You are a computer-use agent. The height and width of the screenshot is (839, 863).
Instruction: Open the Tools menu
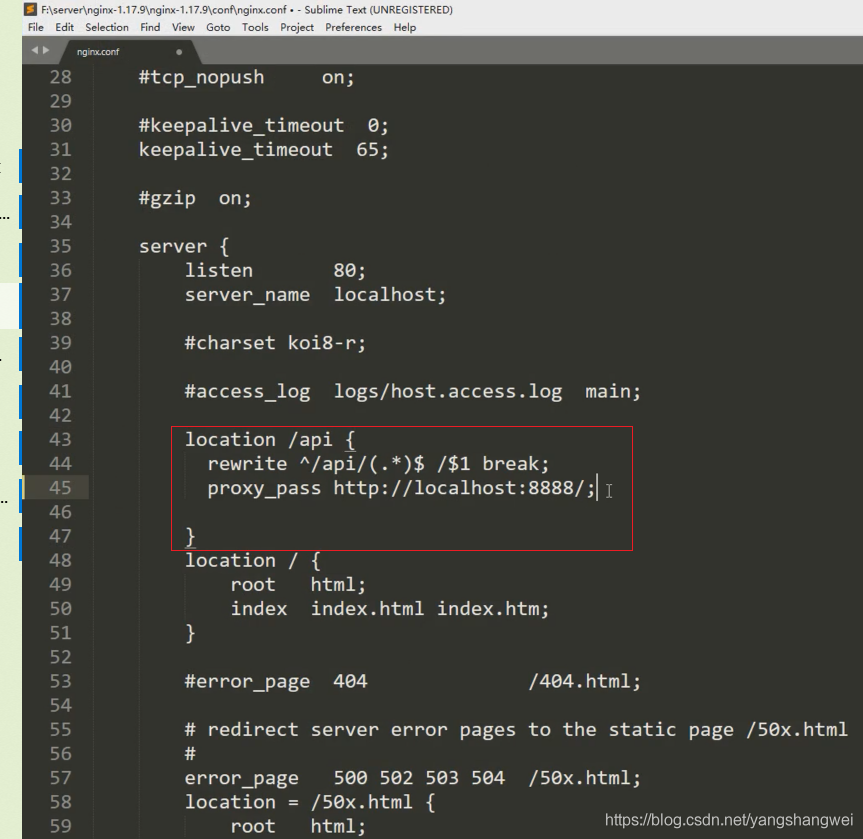tap(255, 27)
